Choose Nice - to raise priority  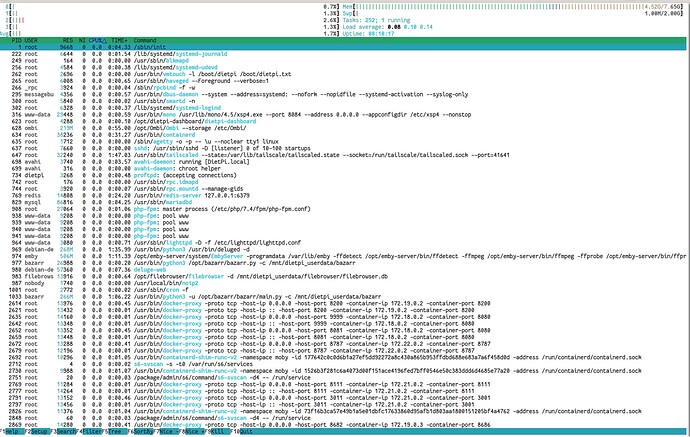tap(168, 432)
